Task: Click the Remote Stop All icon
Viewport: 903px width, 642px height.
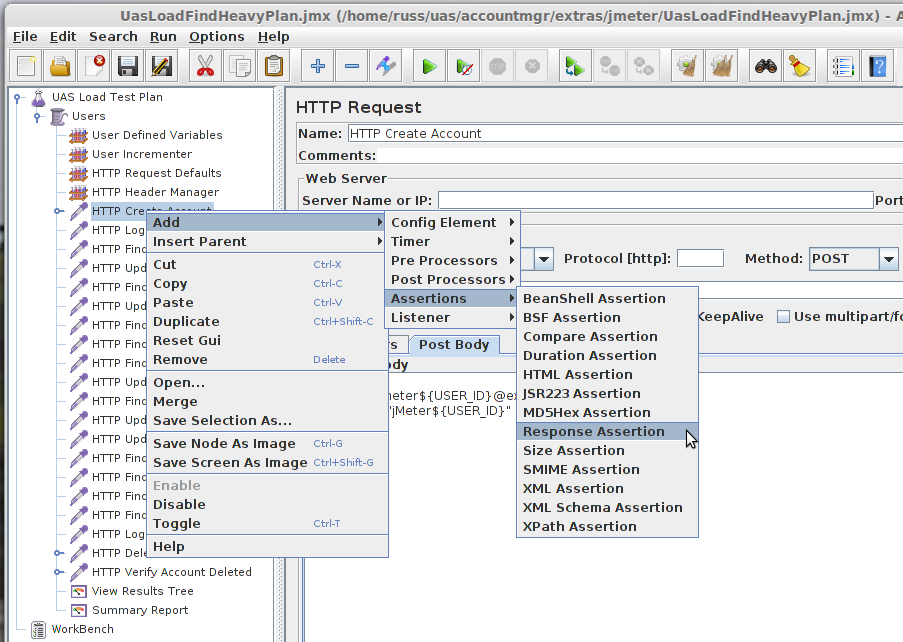Action: (x=609, y=66)
